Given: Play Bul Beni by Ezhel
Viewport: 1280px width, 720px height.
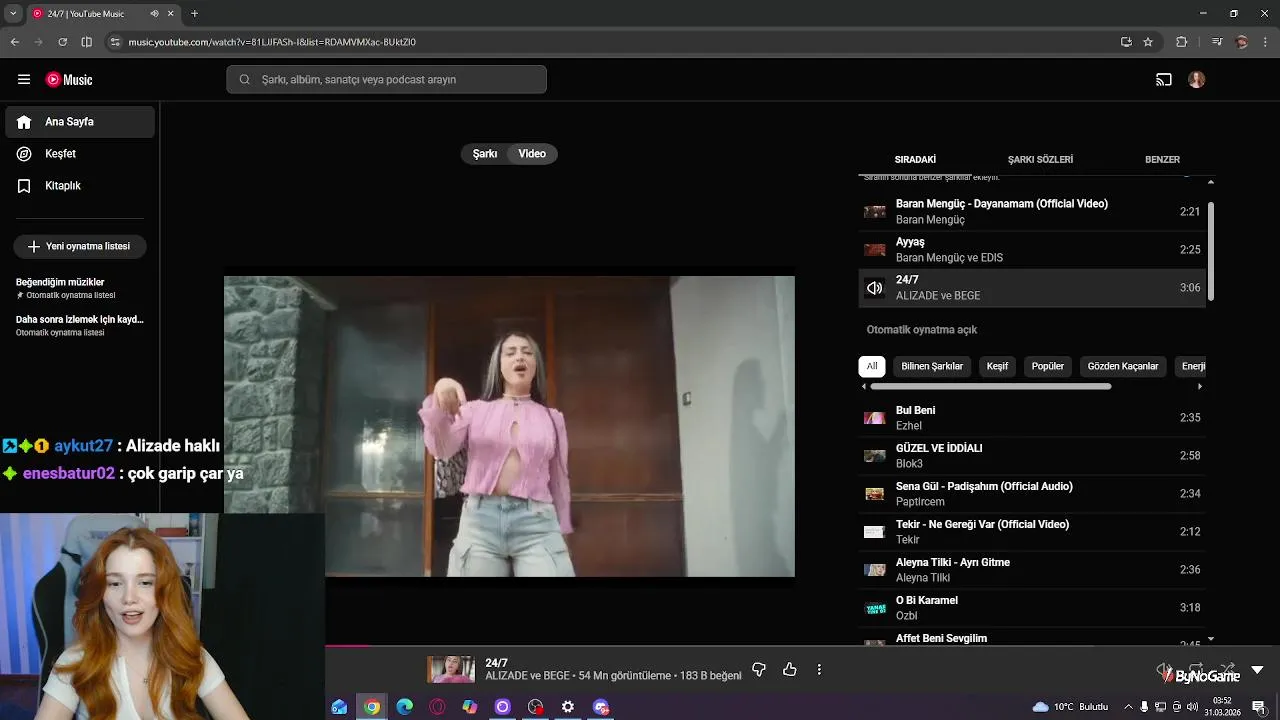Looking at the screenshot, I should [x=1032, y=418].
